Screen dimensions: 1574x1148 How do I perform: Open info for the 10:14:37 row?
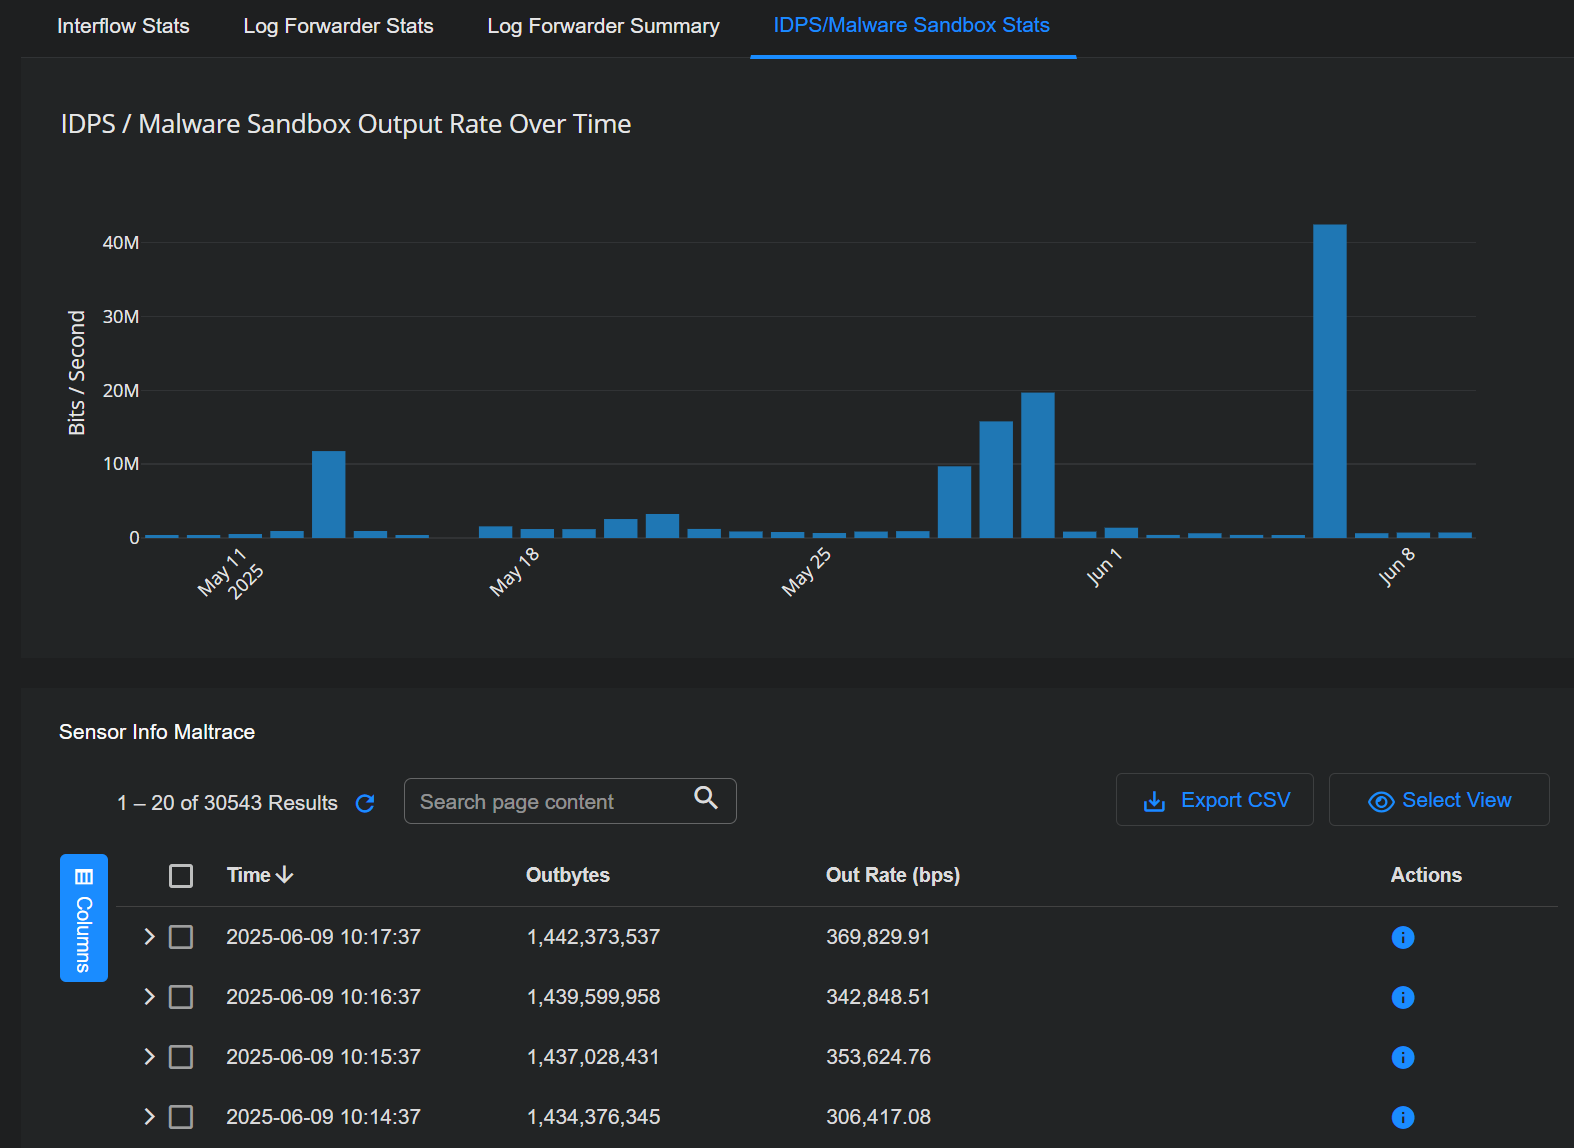click(x=1402, y=1117)
